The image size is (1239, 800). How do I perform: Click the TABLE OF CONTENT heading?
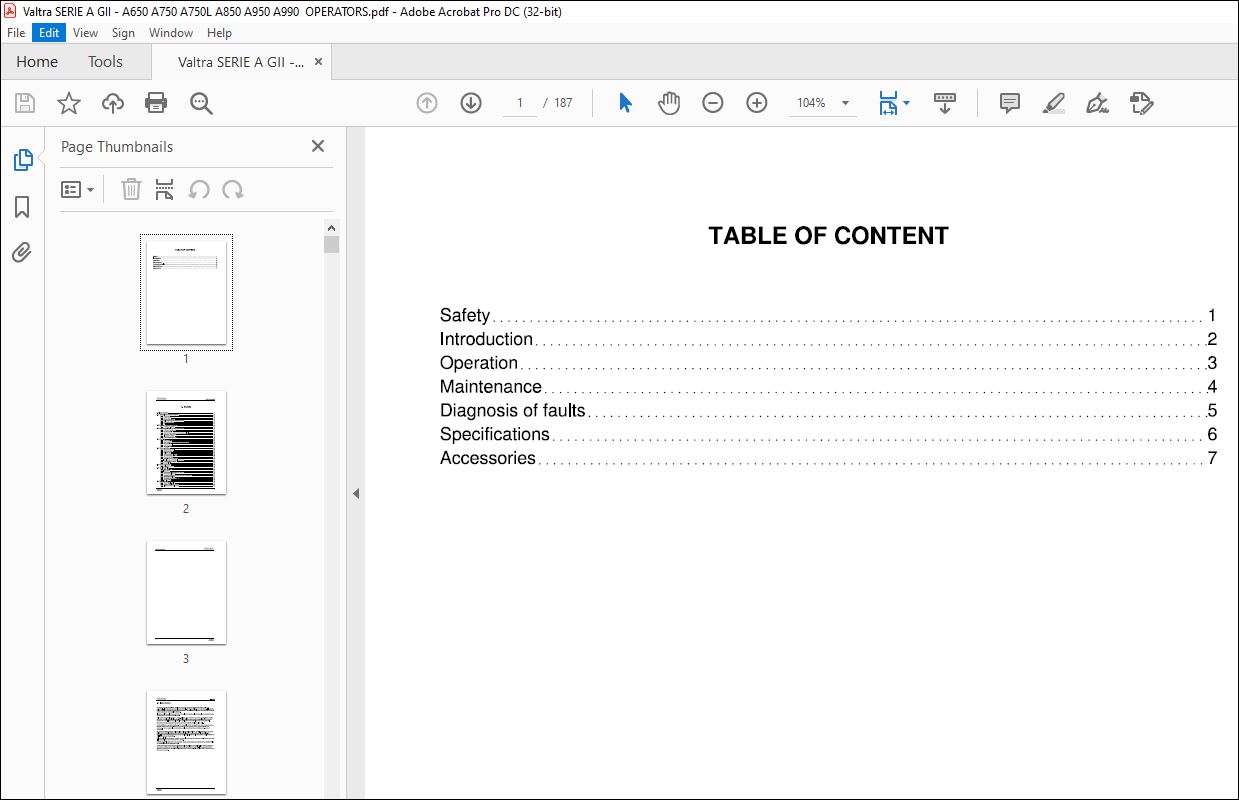coord(828,236)
